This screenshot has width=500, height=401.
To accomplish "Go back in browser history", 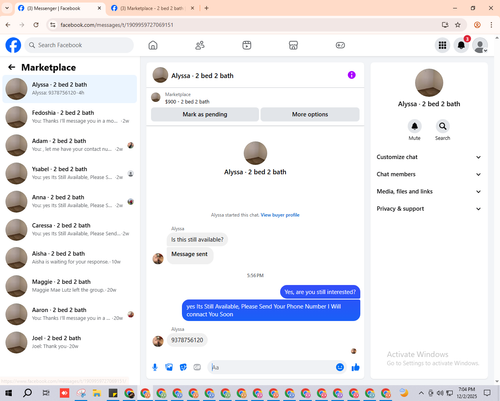I will [x=8, y=25].
